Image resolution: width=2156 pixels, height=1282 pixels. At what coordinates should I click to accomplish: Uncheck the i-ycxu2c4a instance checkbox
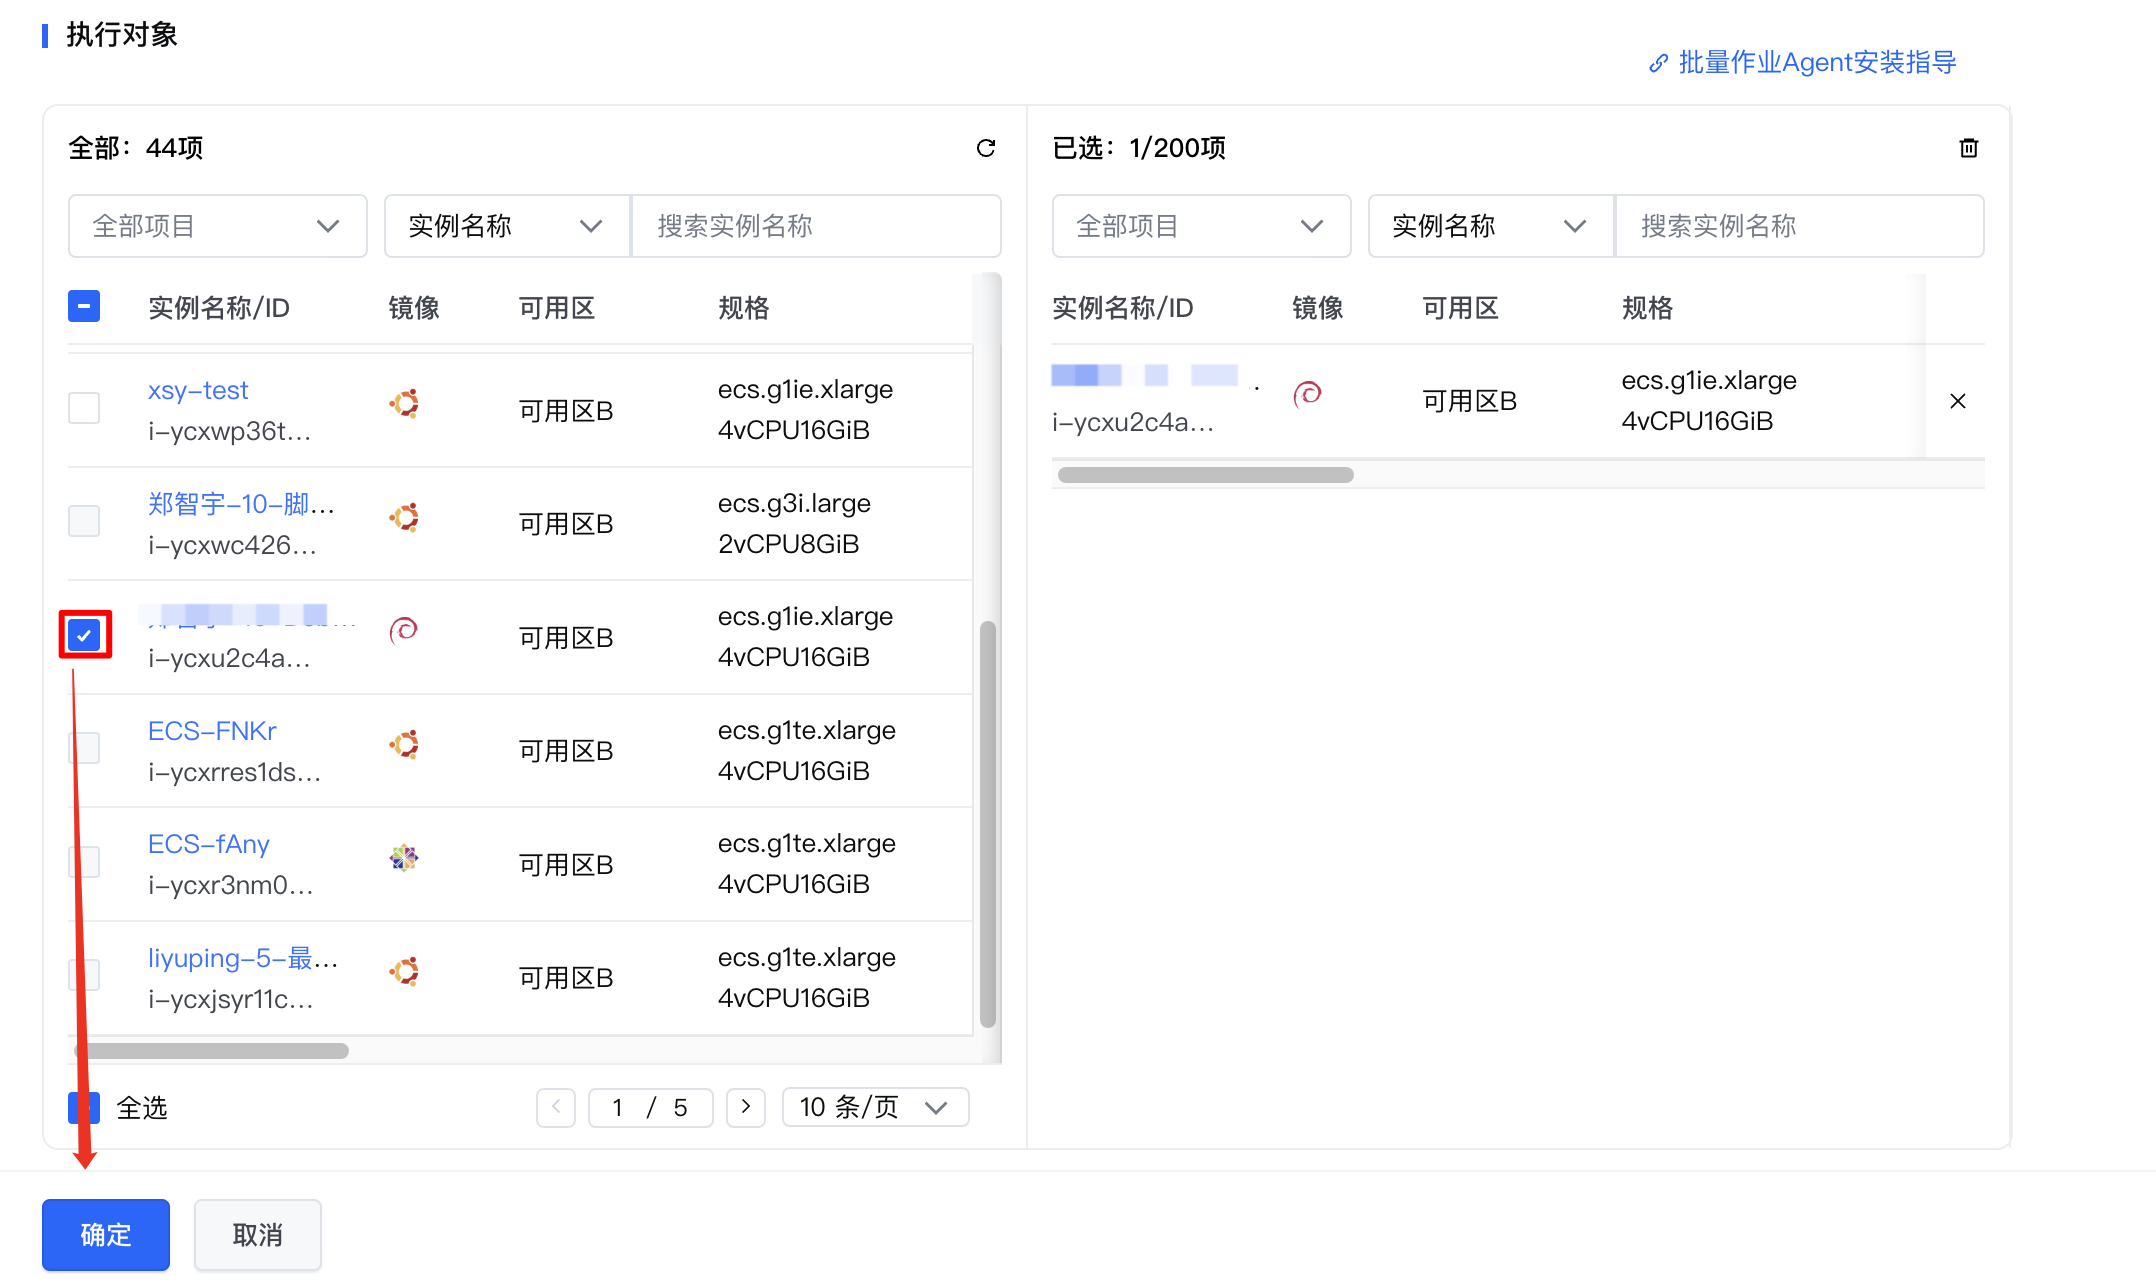click(x=84, y=635)
